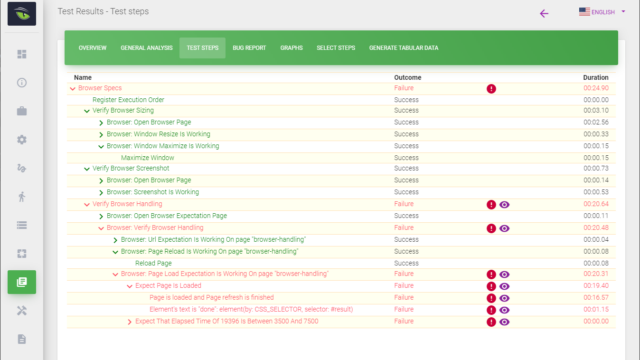Viewport: 640px width, 360px height.
Task: Expand Browser: Screenshot Is Working
Action: click(x=101, y=192)
